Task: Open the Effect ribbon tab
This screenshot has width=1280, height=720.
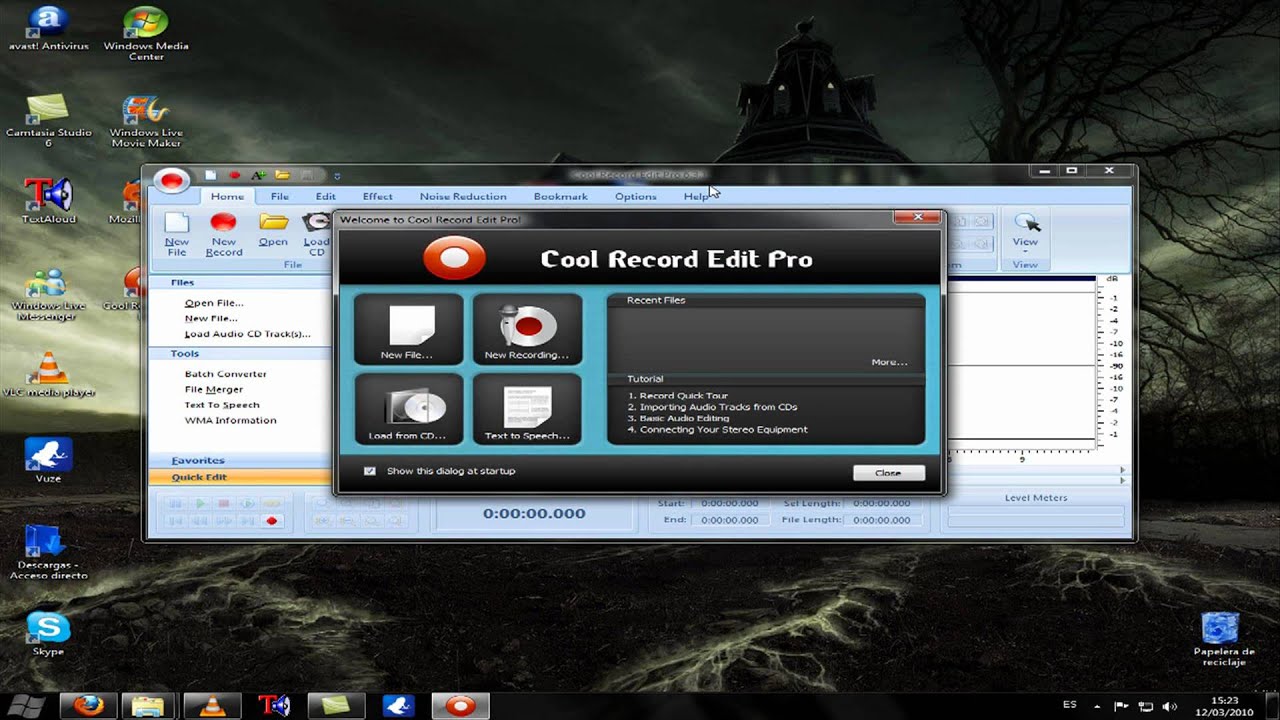Action: coord(377,196)
